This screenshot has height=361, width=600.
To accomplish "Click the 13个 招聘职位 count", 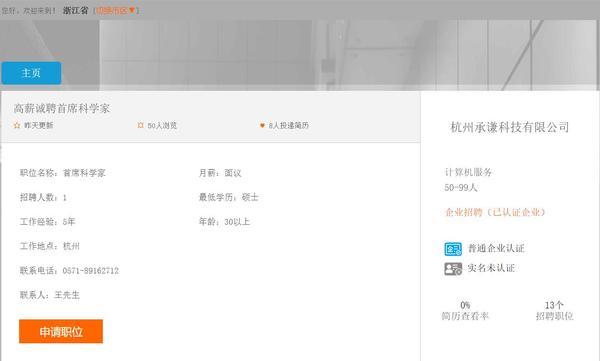I will pyautogui.click(x=554, y=310).
